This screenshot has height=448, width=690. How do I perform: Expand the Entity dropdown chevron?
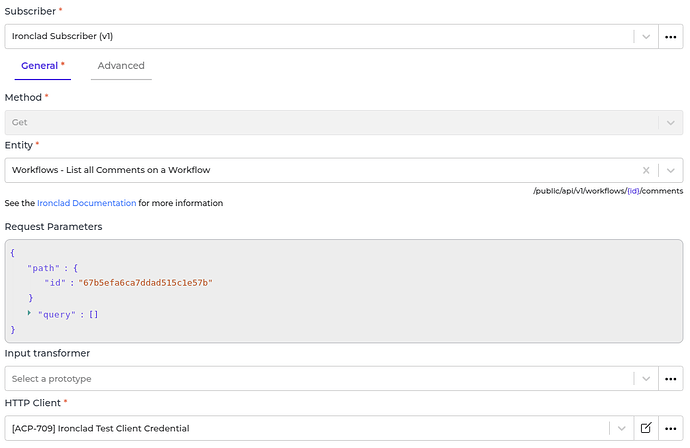tap(670, 170)
